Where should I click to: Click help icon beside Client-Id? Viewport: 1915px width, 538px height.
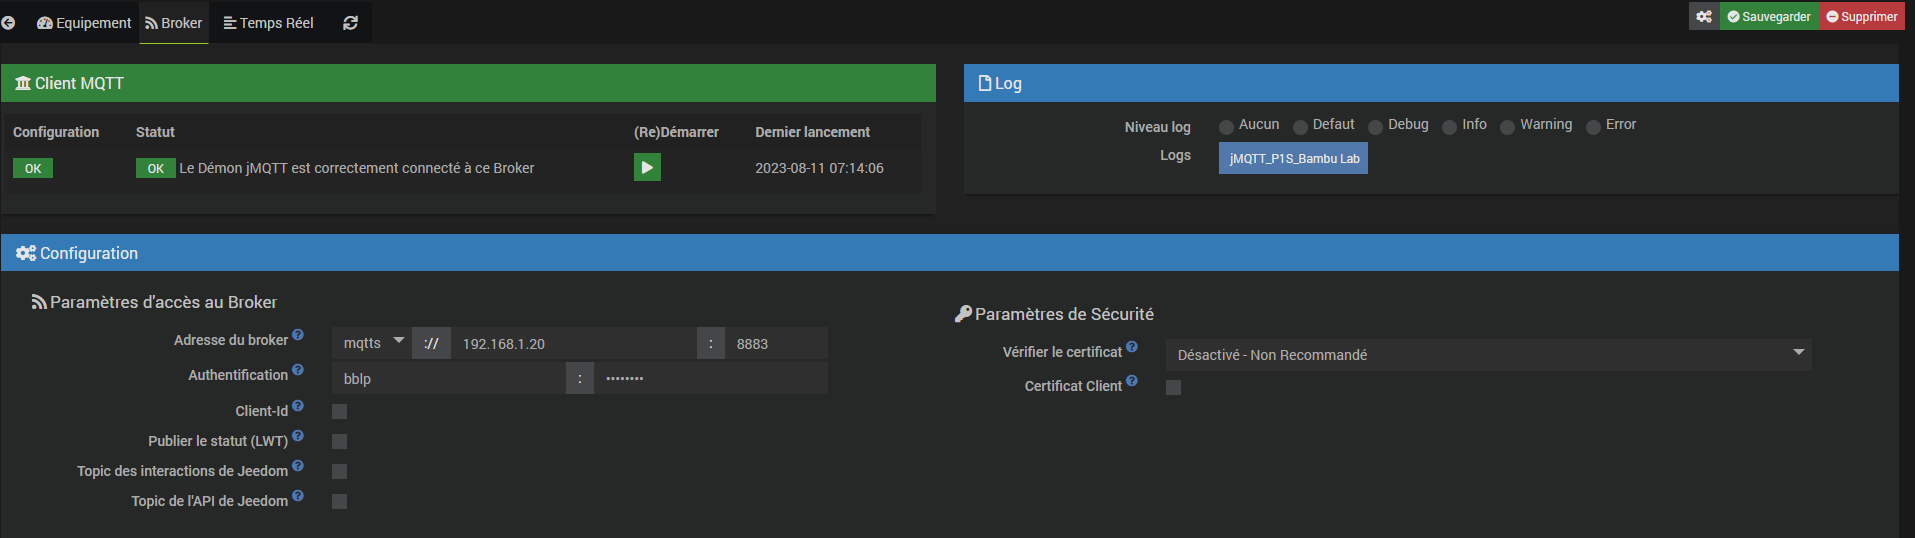click(x=298, y=406)
